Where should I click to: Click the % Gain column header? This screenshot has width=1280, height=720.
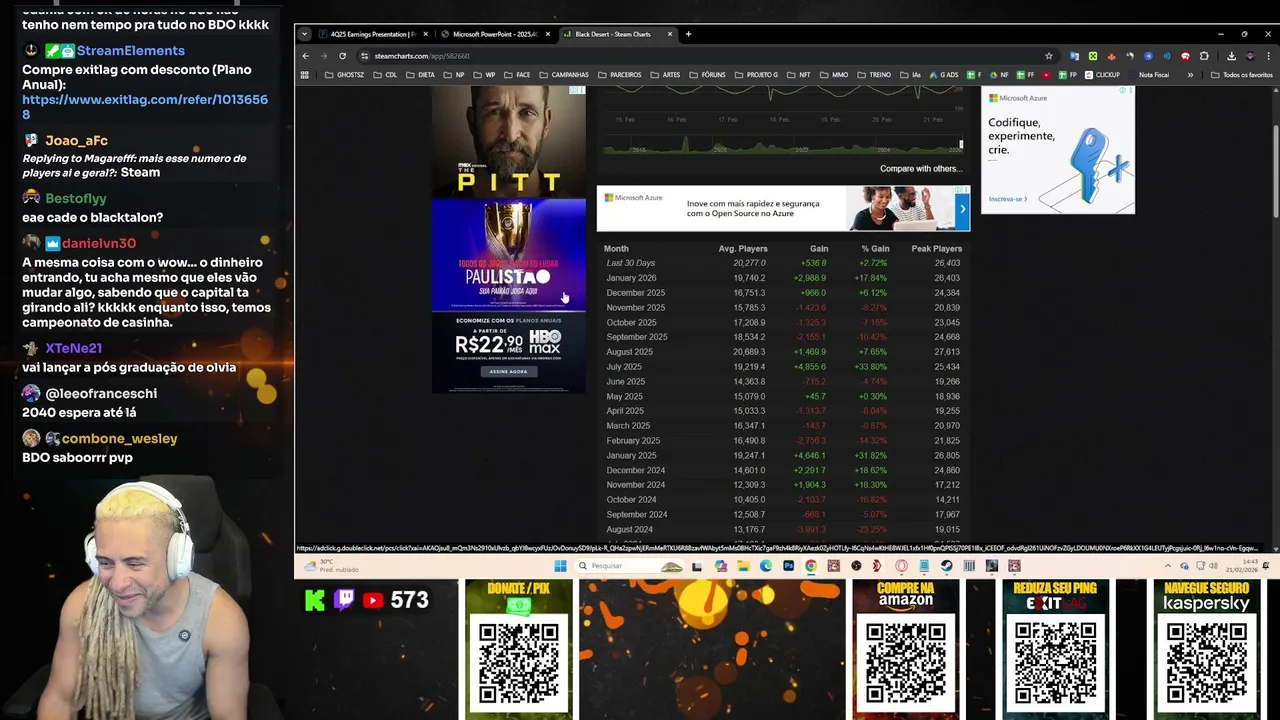[876, 249]
